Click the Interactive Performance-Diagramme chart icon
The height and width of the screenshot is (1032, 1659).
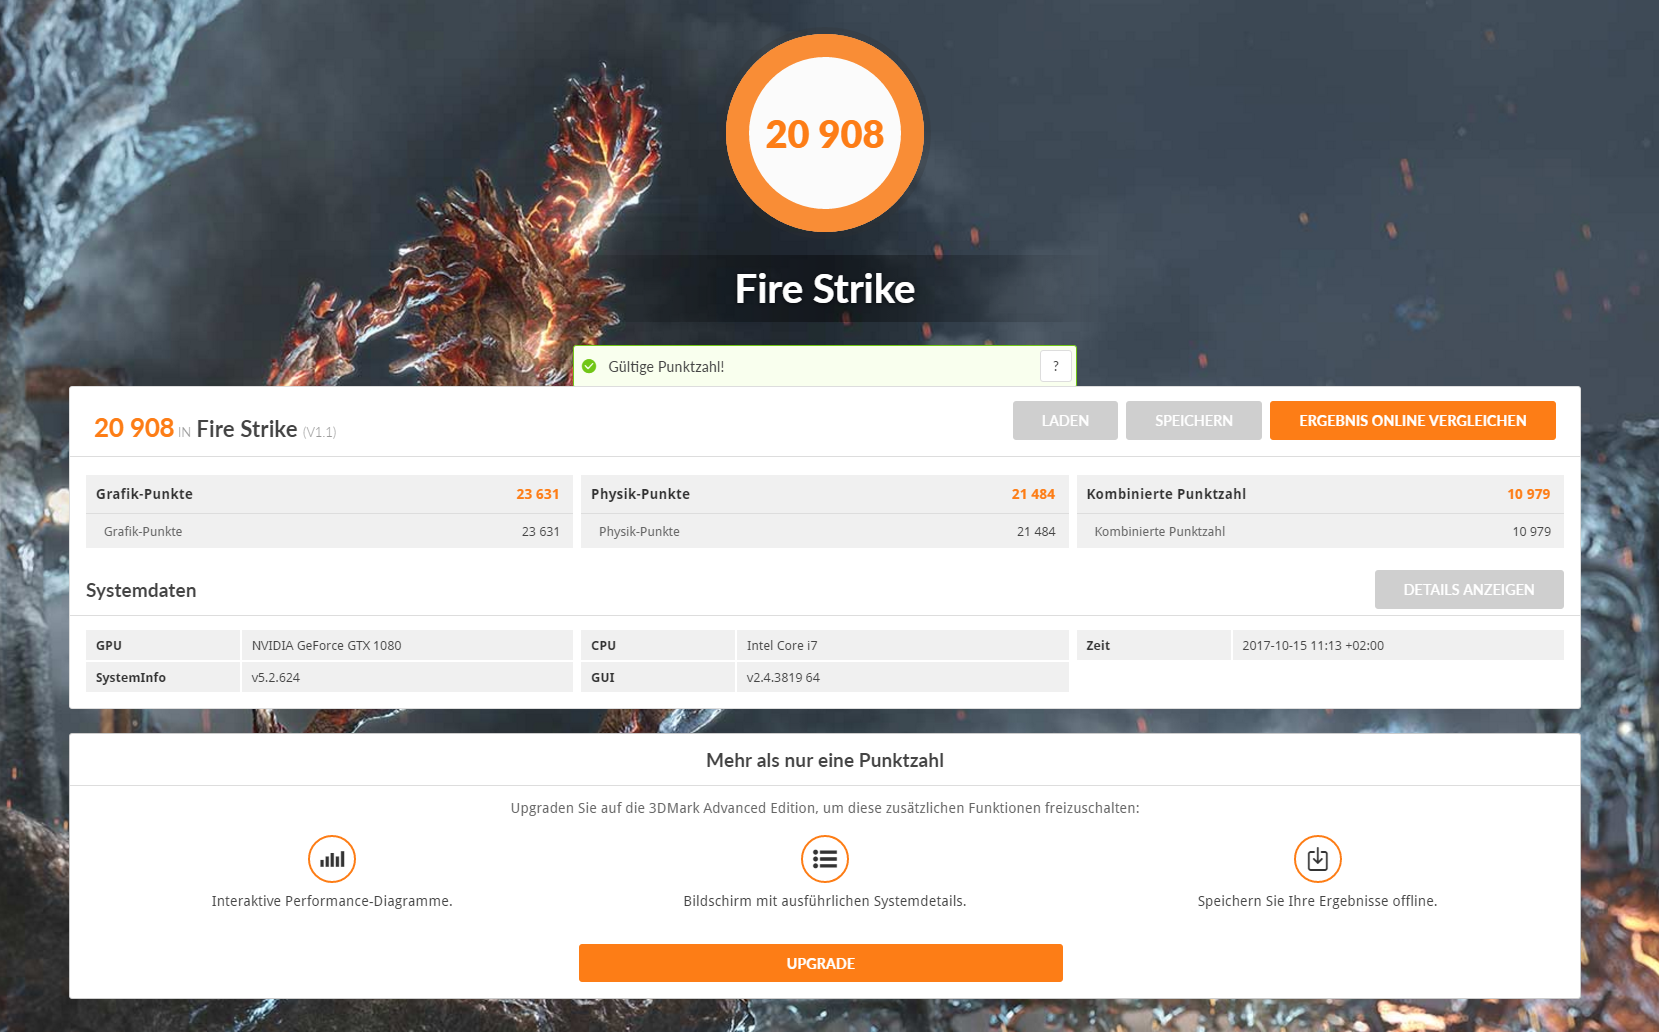[x=332, y=859]
